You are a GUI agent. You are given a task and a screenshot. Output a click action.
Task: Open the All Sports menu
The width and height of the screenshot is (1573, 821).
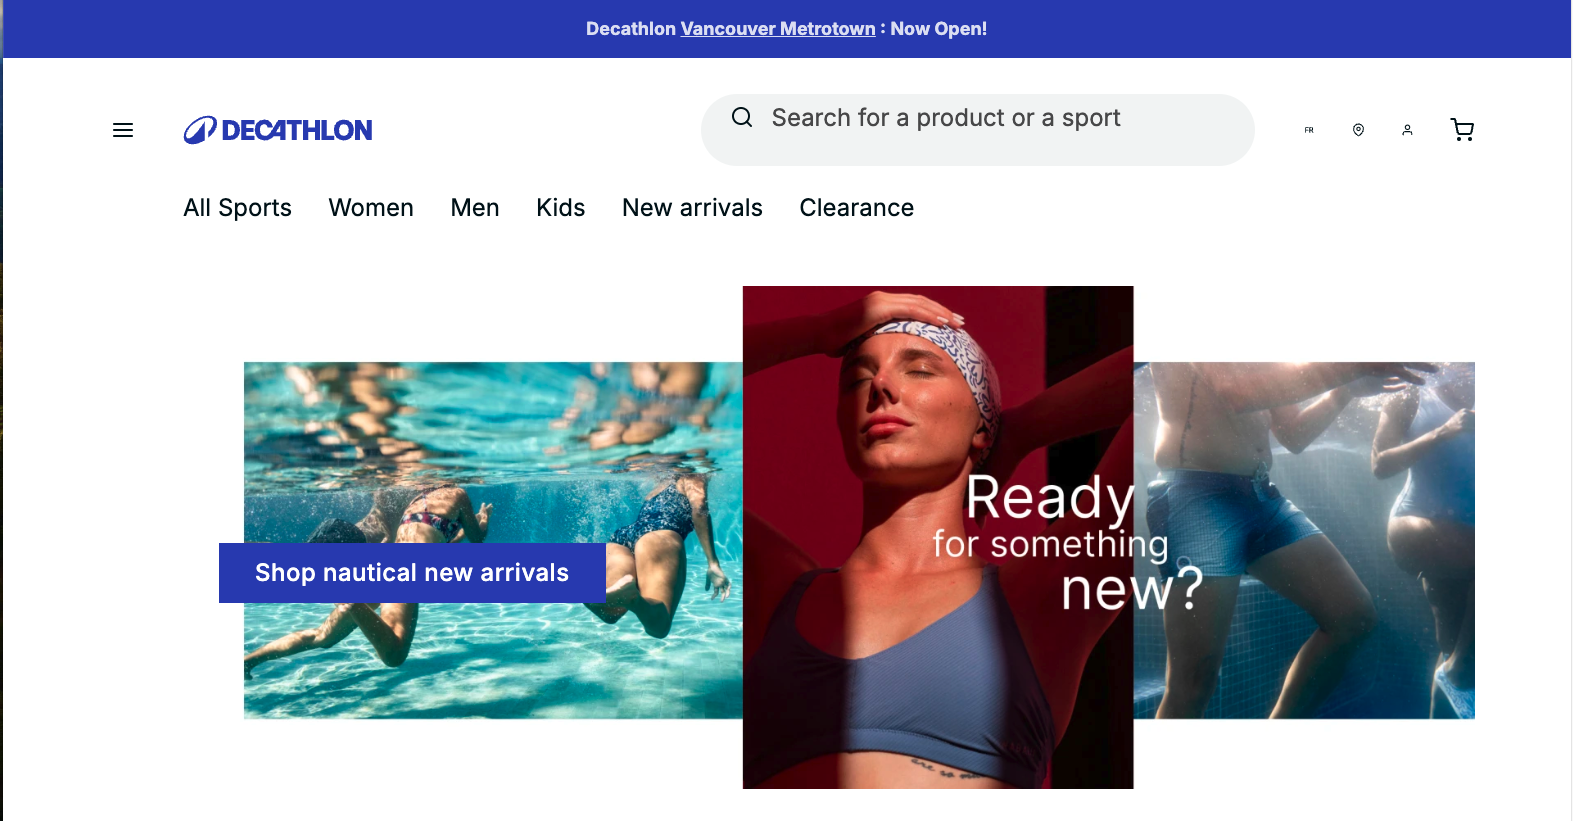(x=237, y=208)
